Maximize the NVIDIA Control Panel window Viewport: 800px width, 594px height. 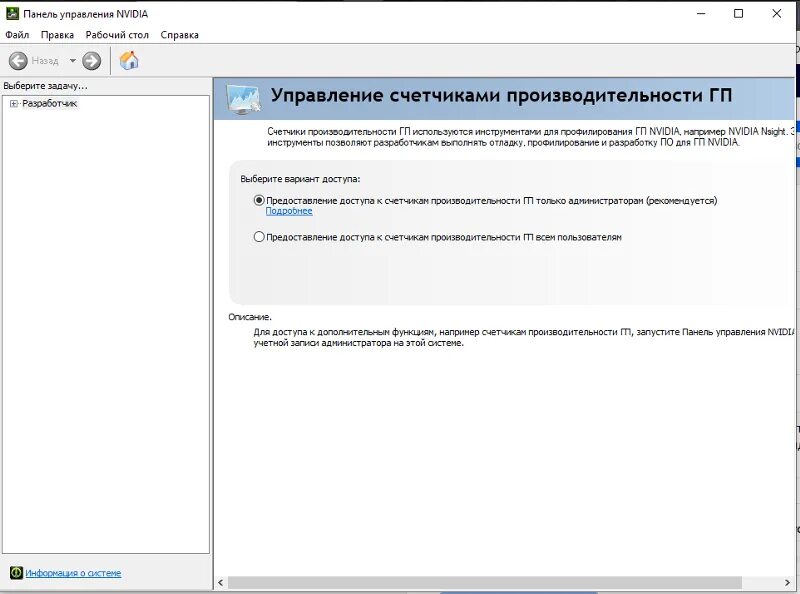(x=738, y=14)
